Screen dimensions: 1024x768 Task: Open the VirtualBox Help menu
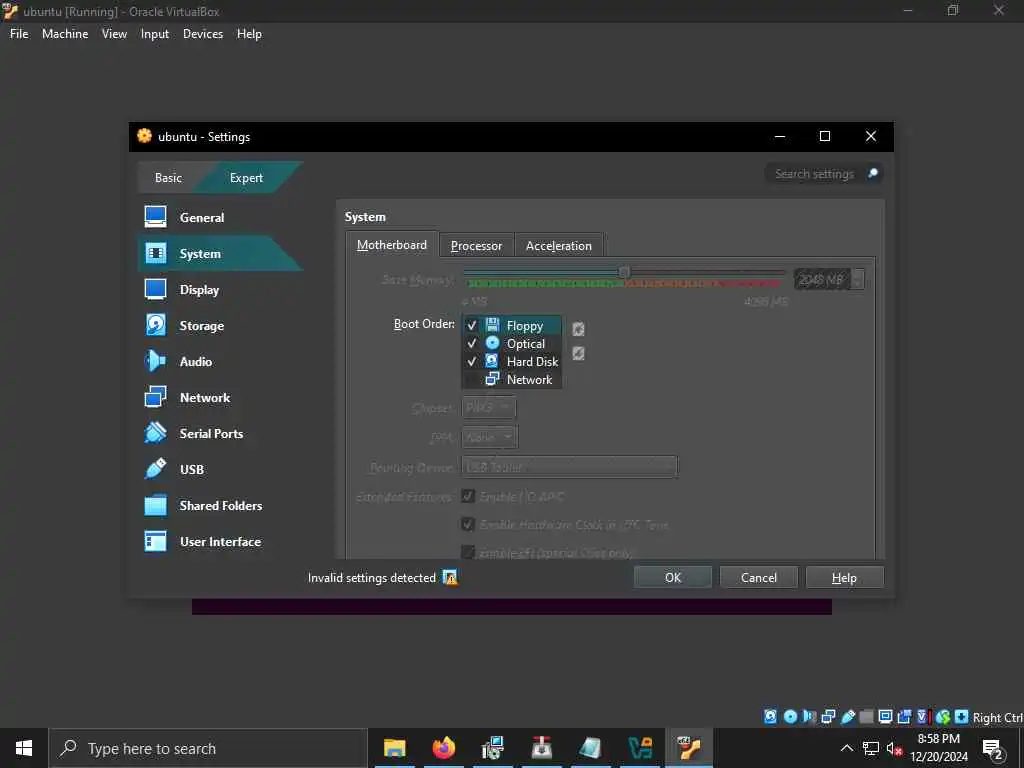[249, 34]
